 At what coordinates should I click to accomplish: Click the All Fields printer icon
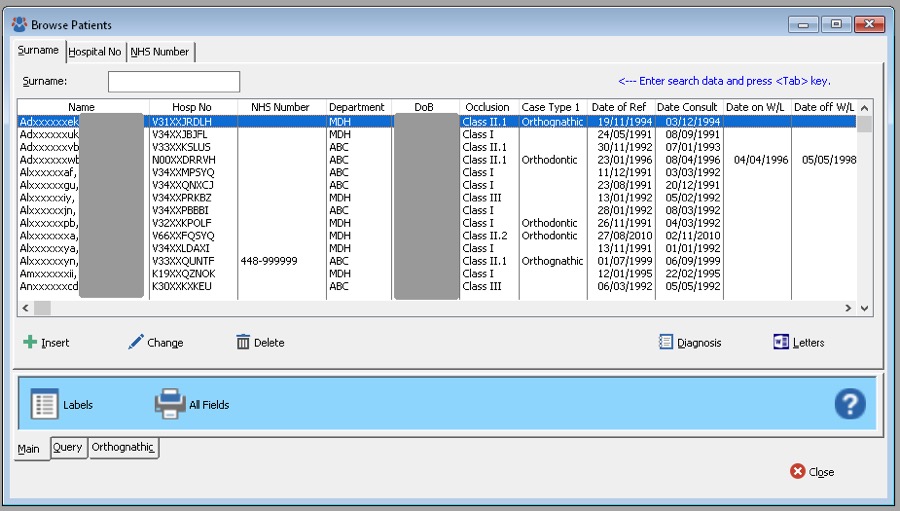point(170,404)
